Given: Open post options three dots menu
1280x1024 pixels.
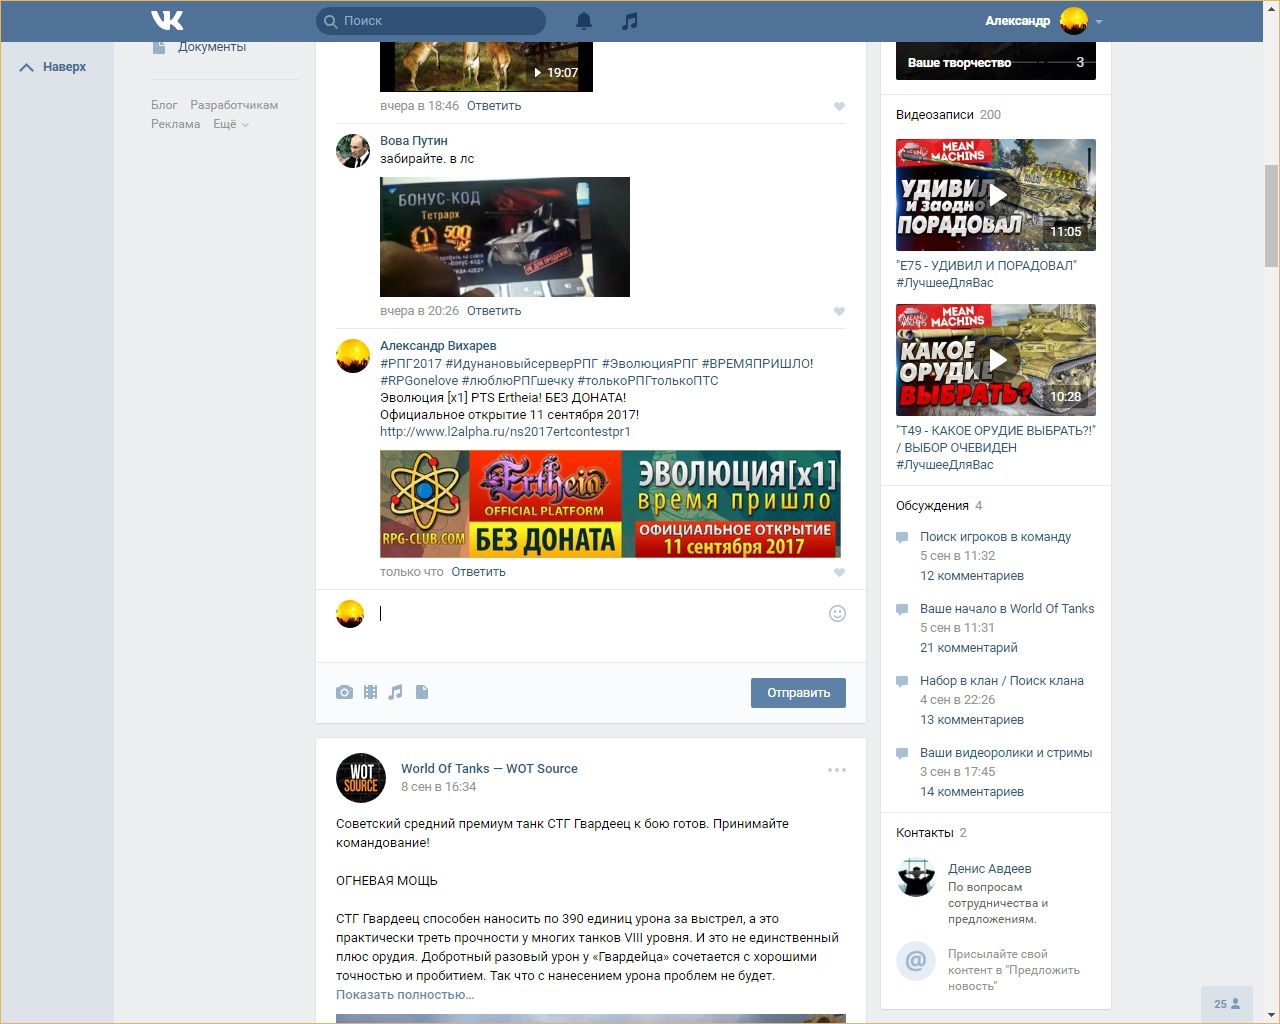Looking at the screenshot, I should (x=837, y=770).
